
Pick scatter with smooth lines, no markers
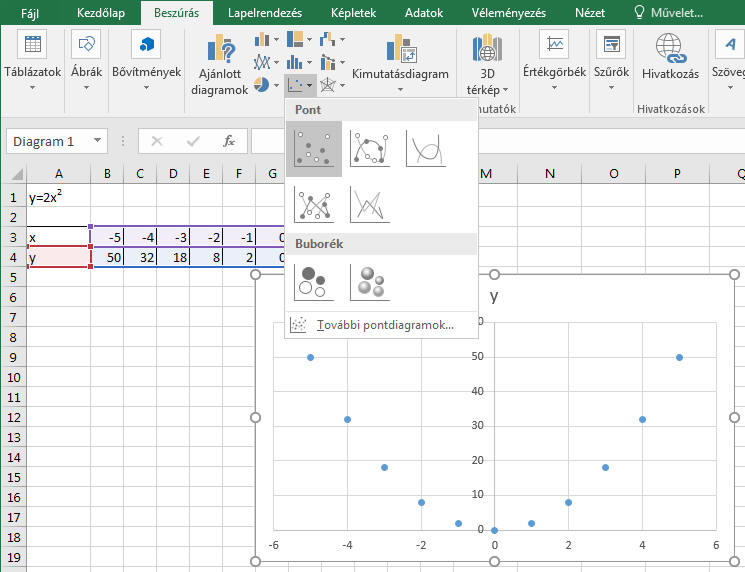point(426,149)
